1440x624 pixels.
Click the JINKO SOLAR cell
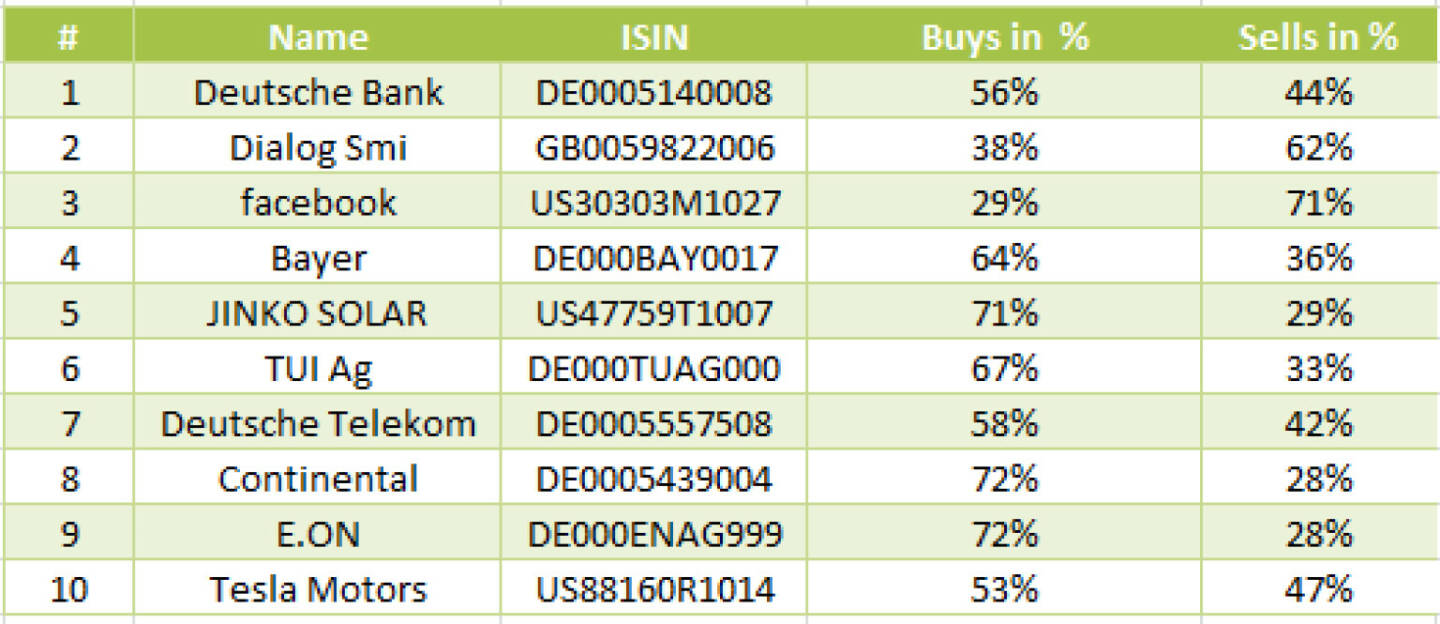pyautogui.click(x=317, y=313)
